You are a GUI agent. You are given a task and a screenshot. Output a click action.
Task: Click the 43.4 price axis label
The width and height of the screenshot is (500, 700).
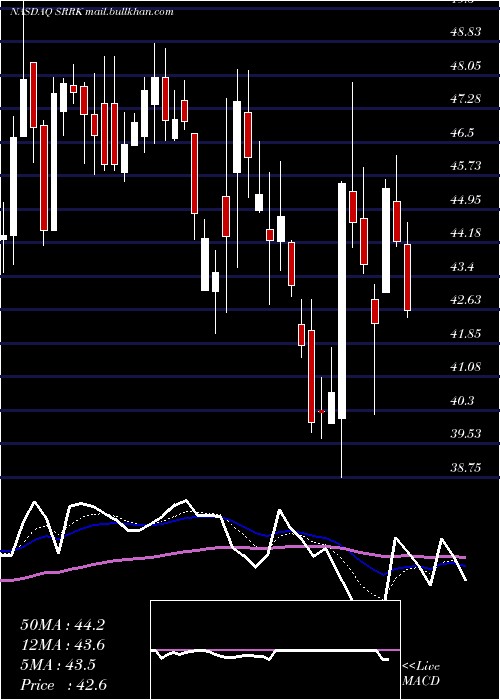(463, 267)
